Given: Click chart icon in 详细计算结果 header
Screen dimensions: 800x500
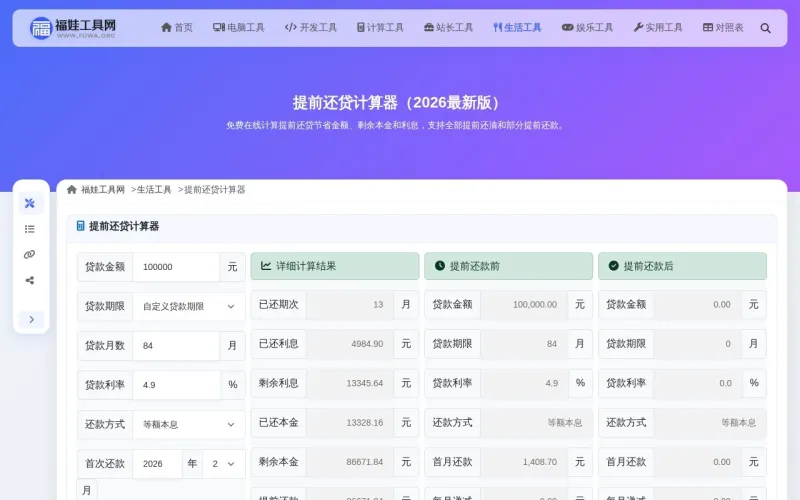Looking at the screenshot, I should (x=266, y=266).
